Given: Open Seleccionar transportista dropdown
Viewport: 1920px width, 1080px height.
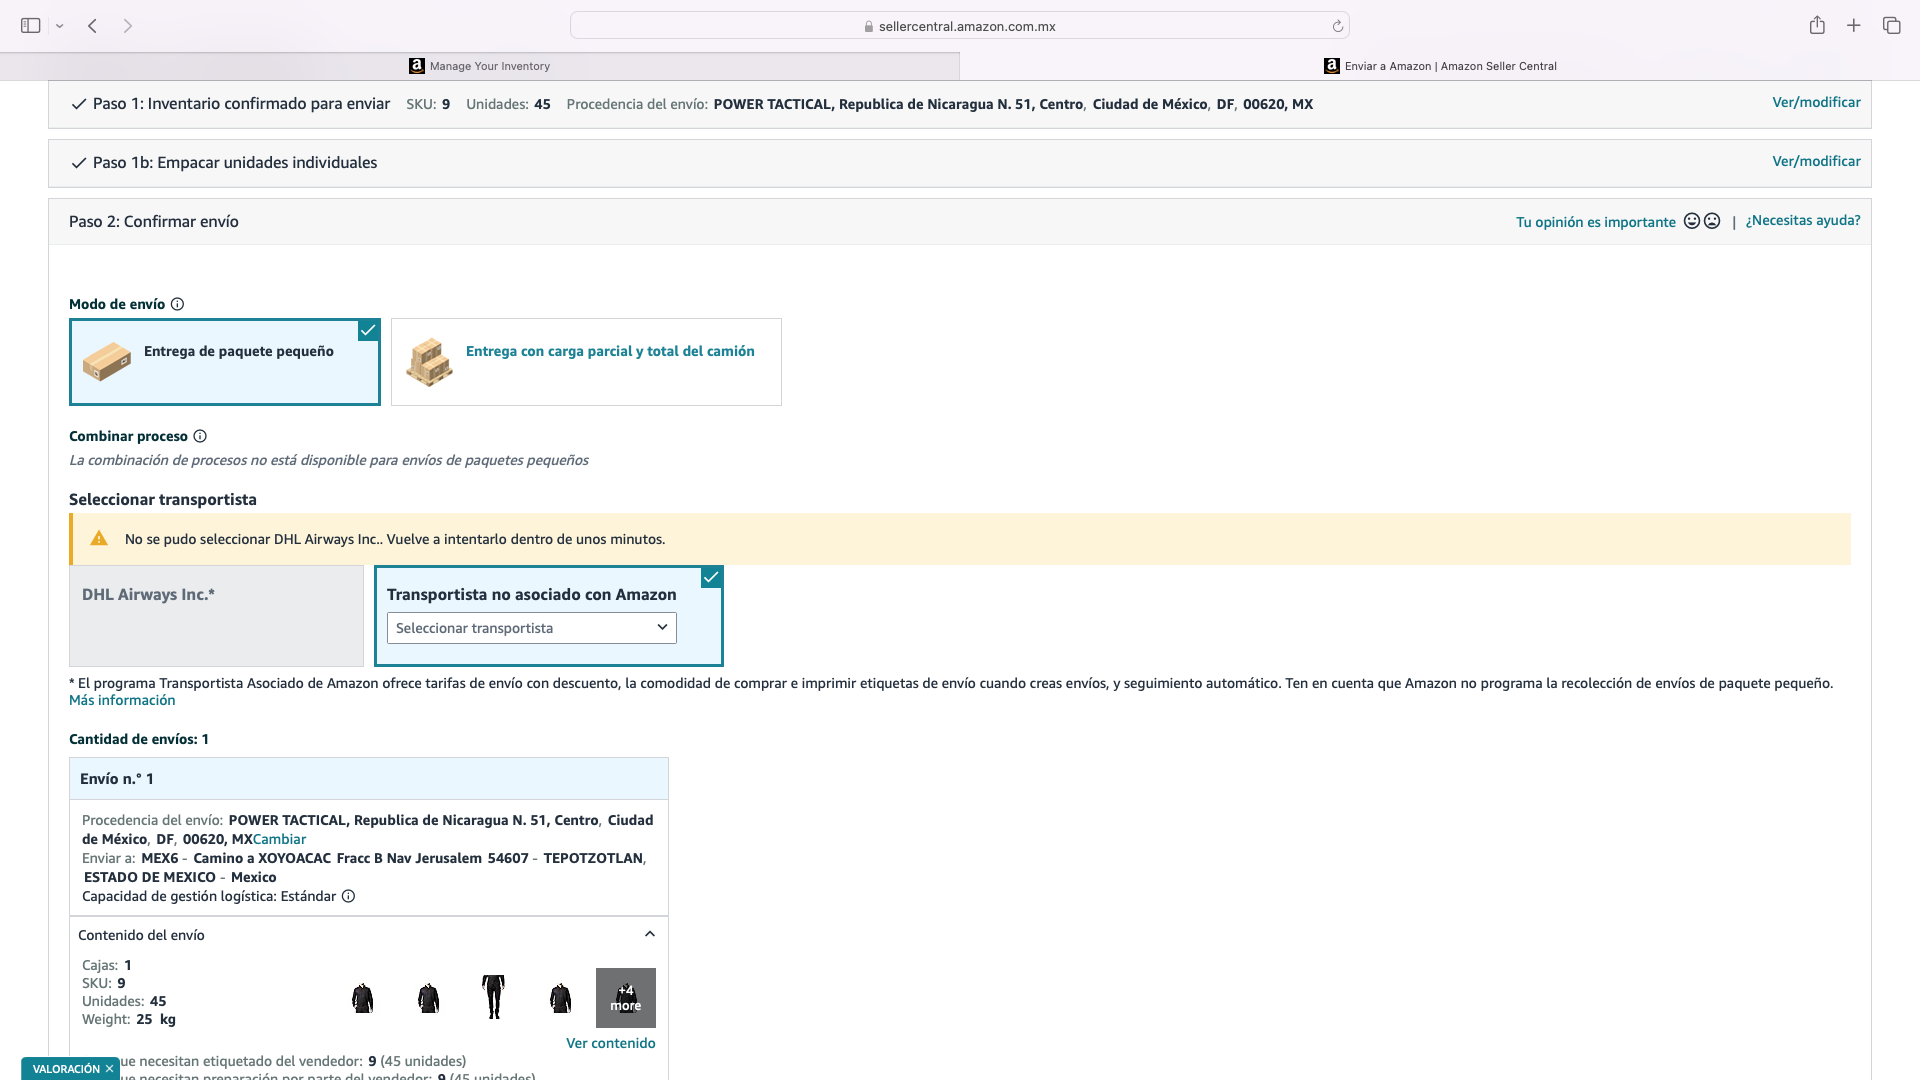Looking at the screenshot, I should click(532, 628).
